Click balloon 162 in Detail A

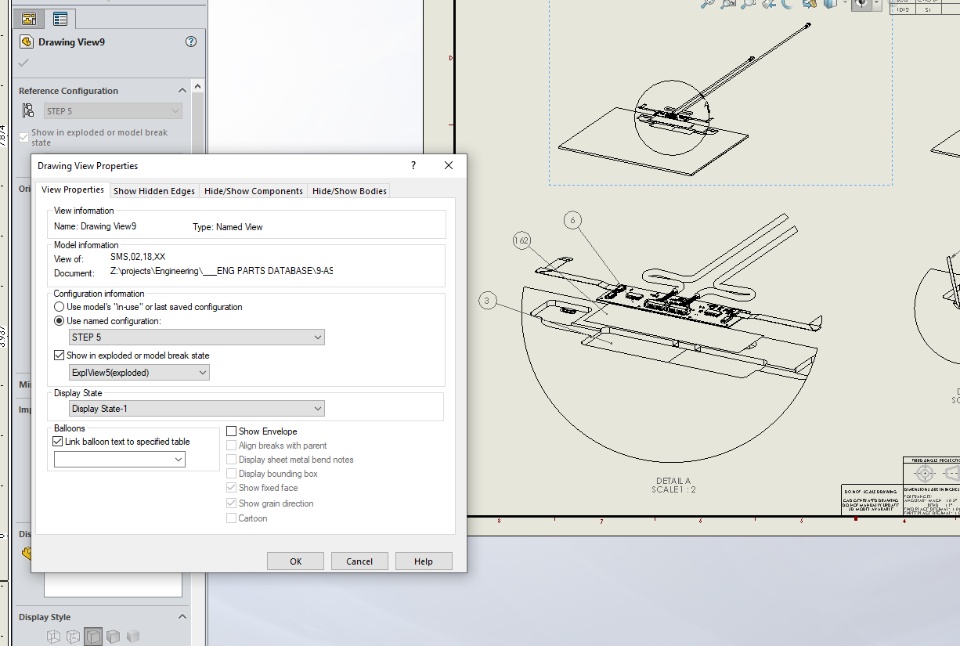pyautogui.click(x=522, y=240)
